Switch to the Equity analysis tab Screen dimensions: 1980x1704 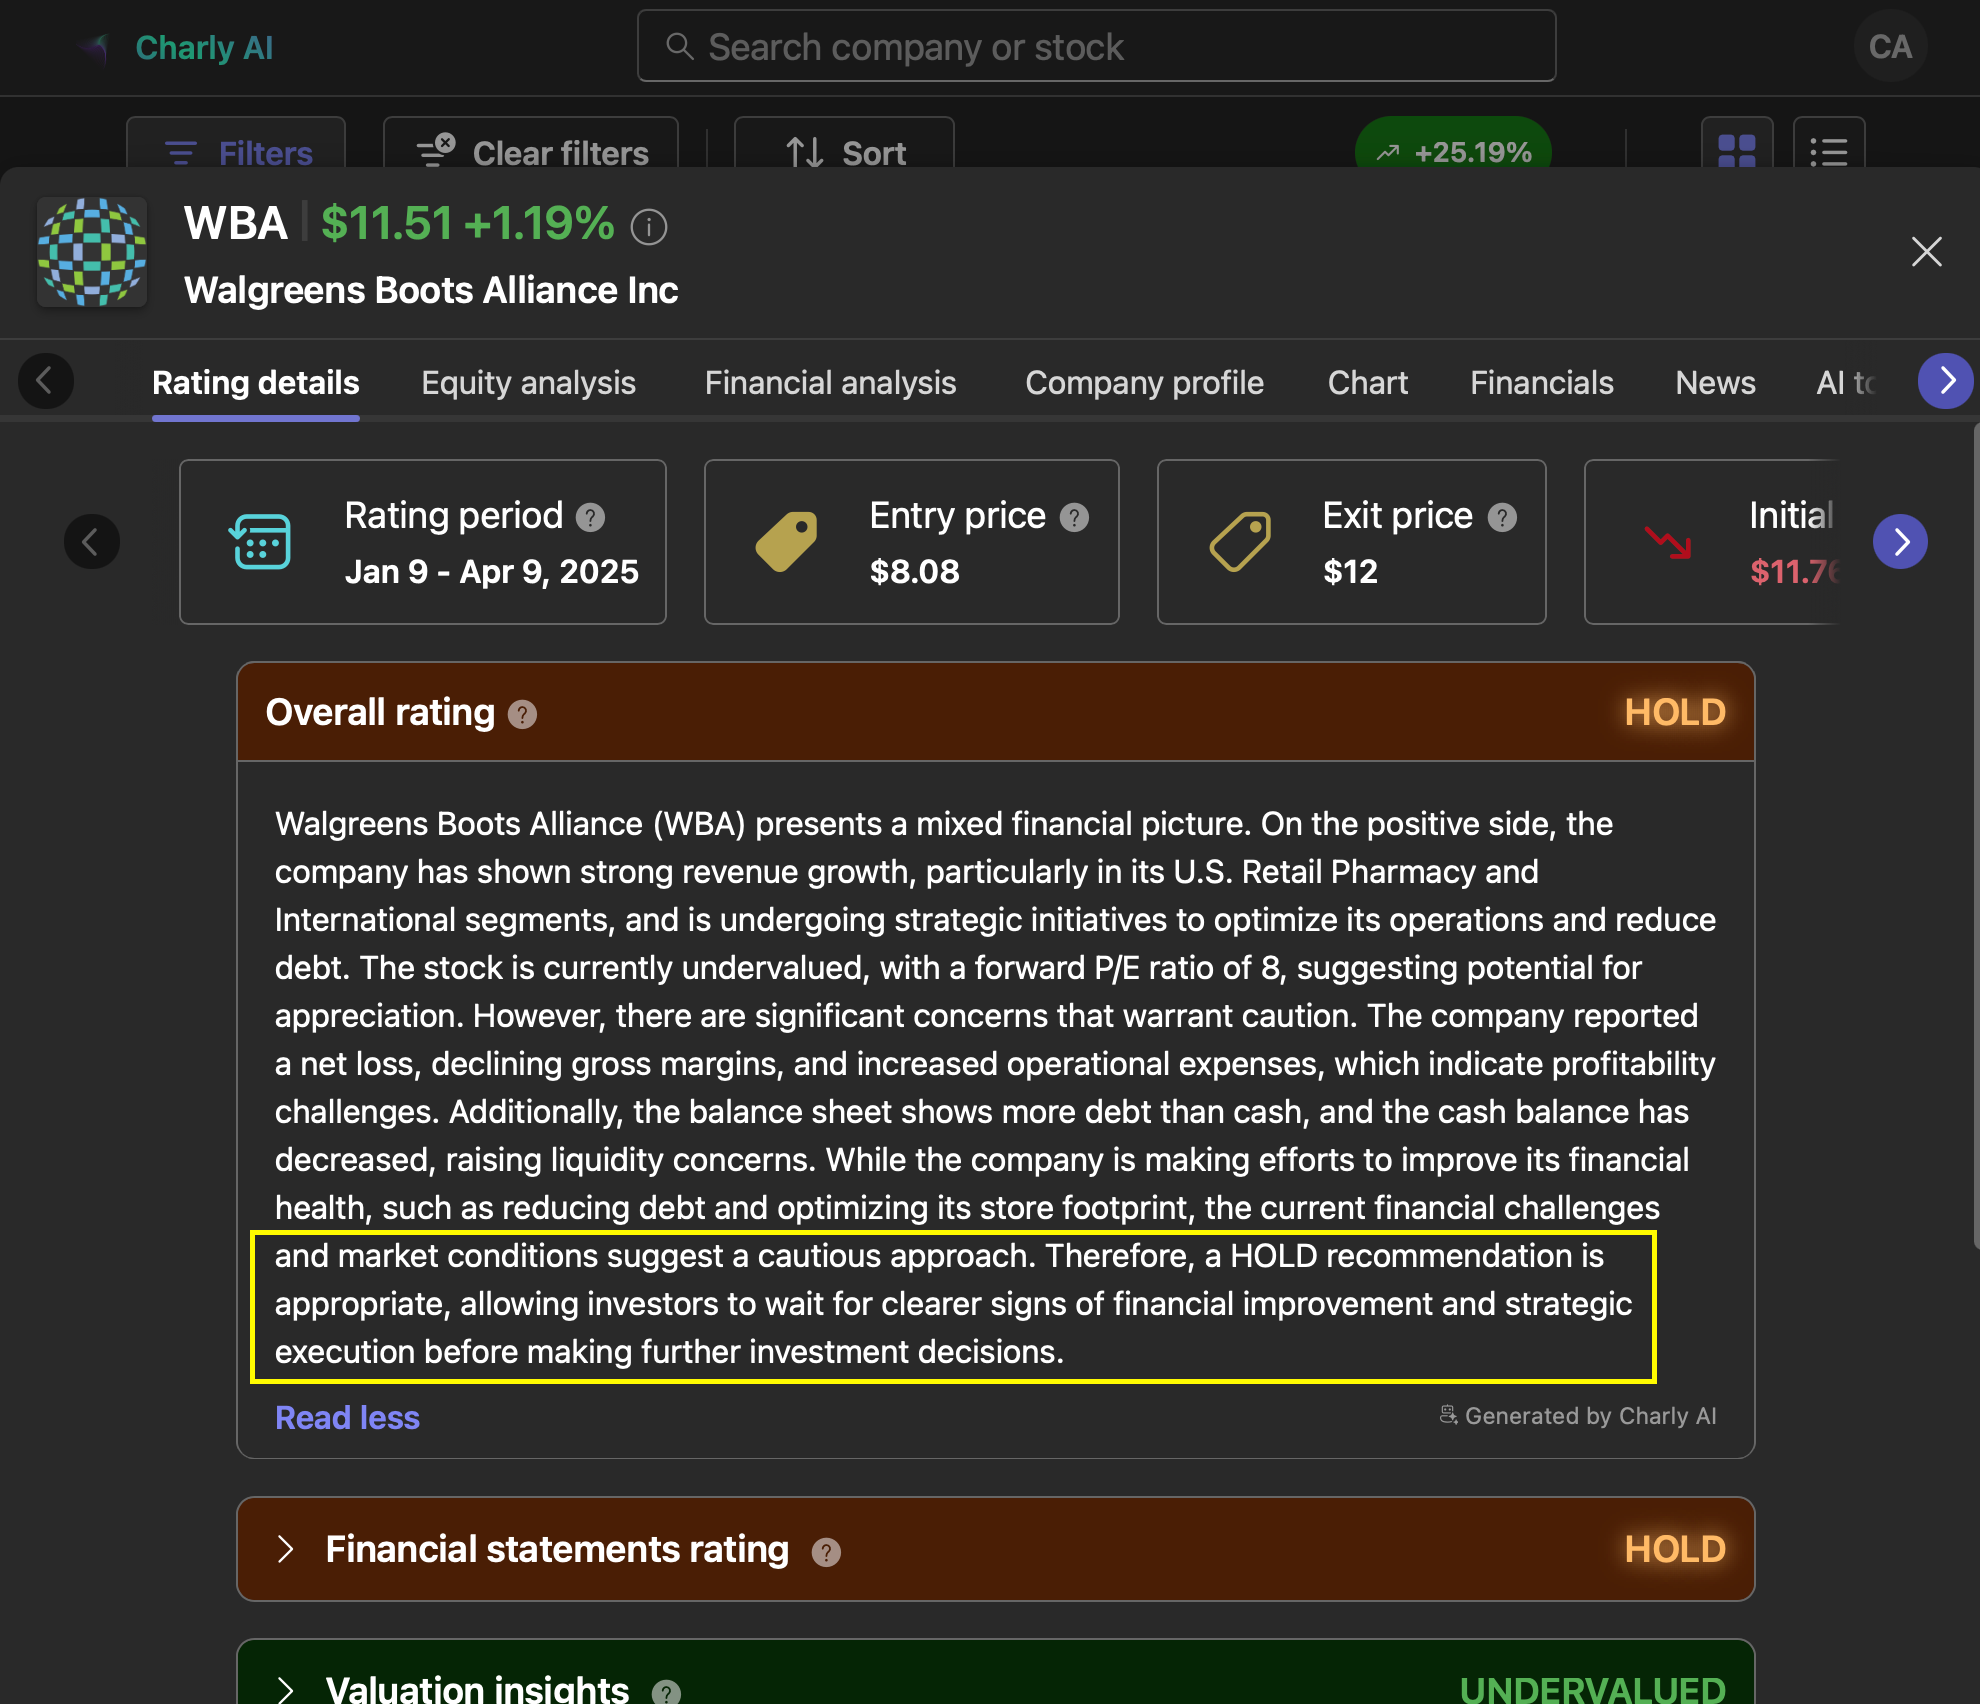coord(528,383)
